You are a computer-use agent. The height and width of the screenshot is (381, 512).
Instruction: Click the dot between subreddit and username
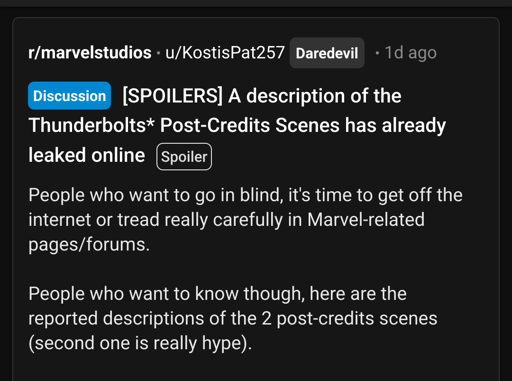(x=158, y=53)
